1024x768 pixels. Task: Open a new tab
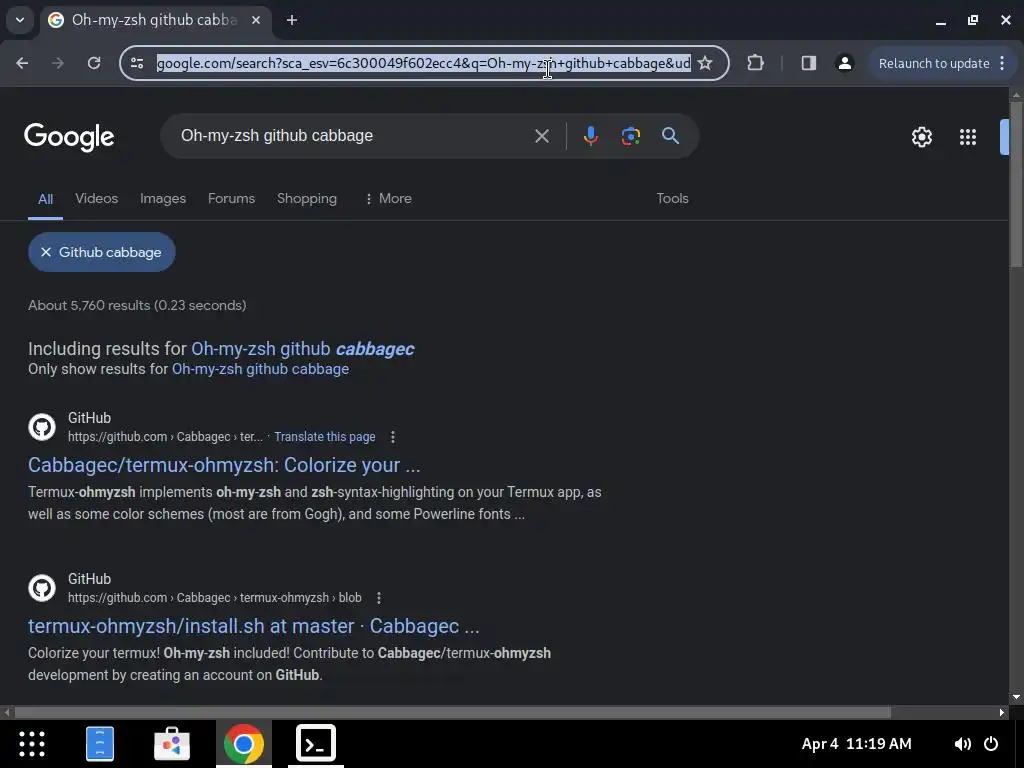pyautogui.click(x=292, y=20)
